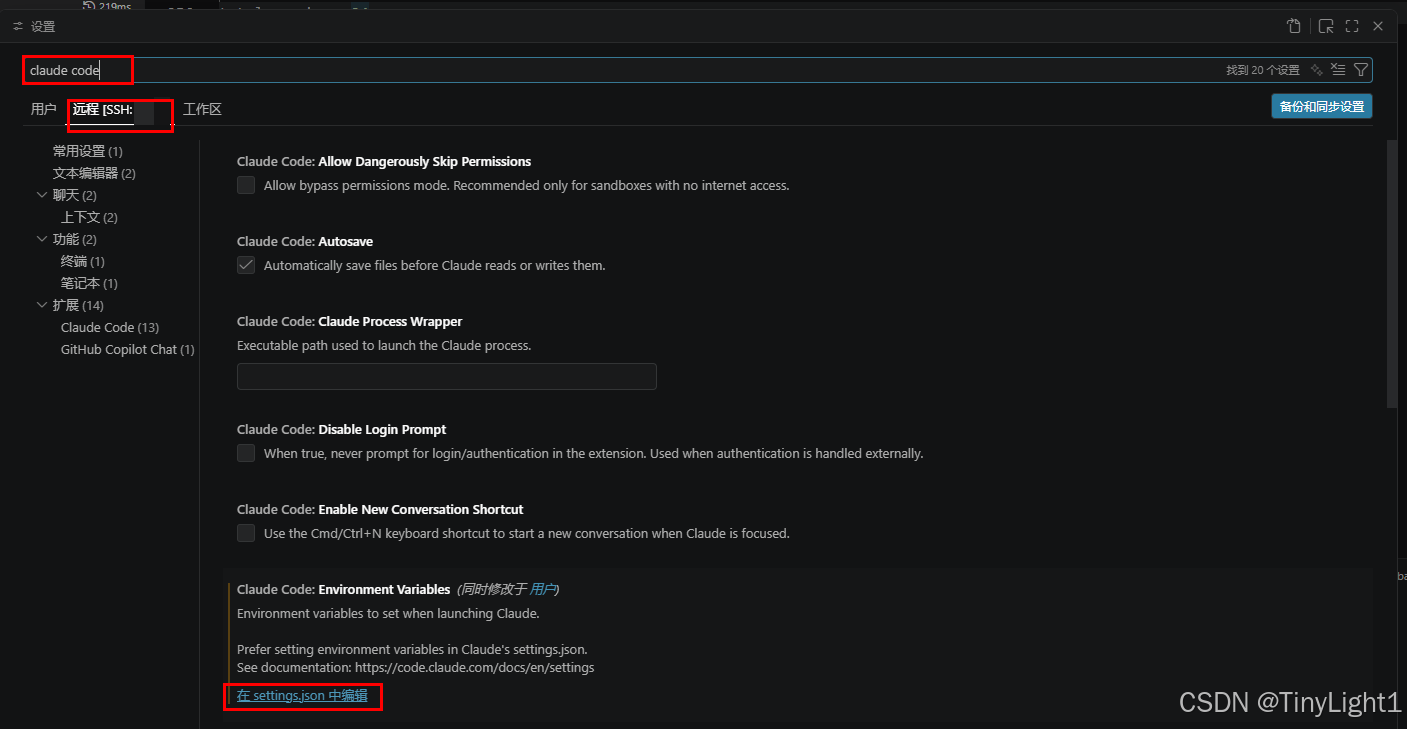Select Claude Code (13) in the tree
The image size is (1407, 729).
pyautogui.click(x=110, y=327)
